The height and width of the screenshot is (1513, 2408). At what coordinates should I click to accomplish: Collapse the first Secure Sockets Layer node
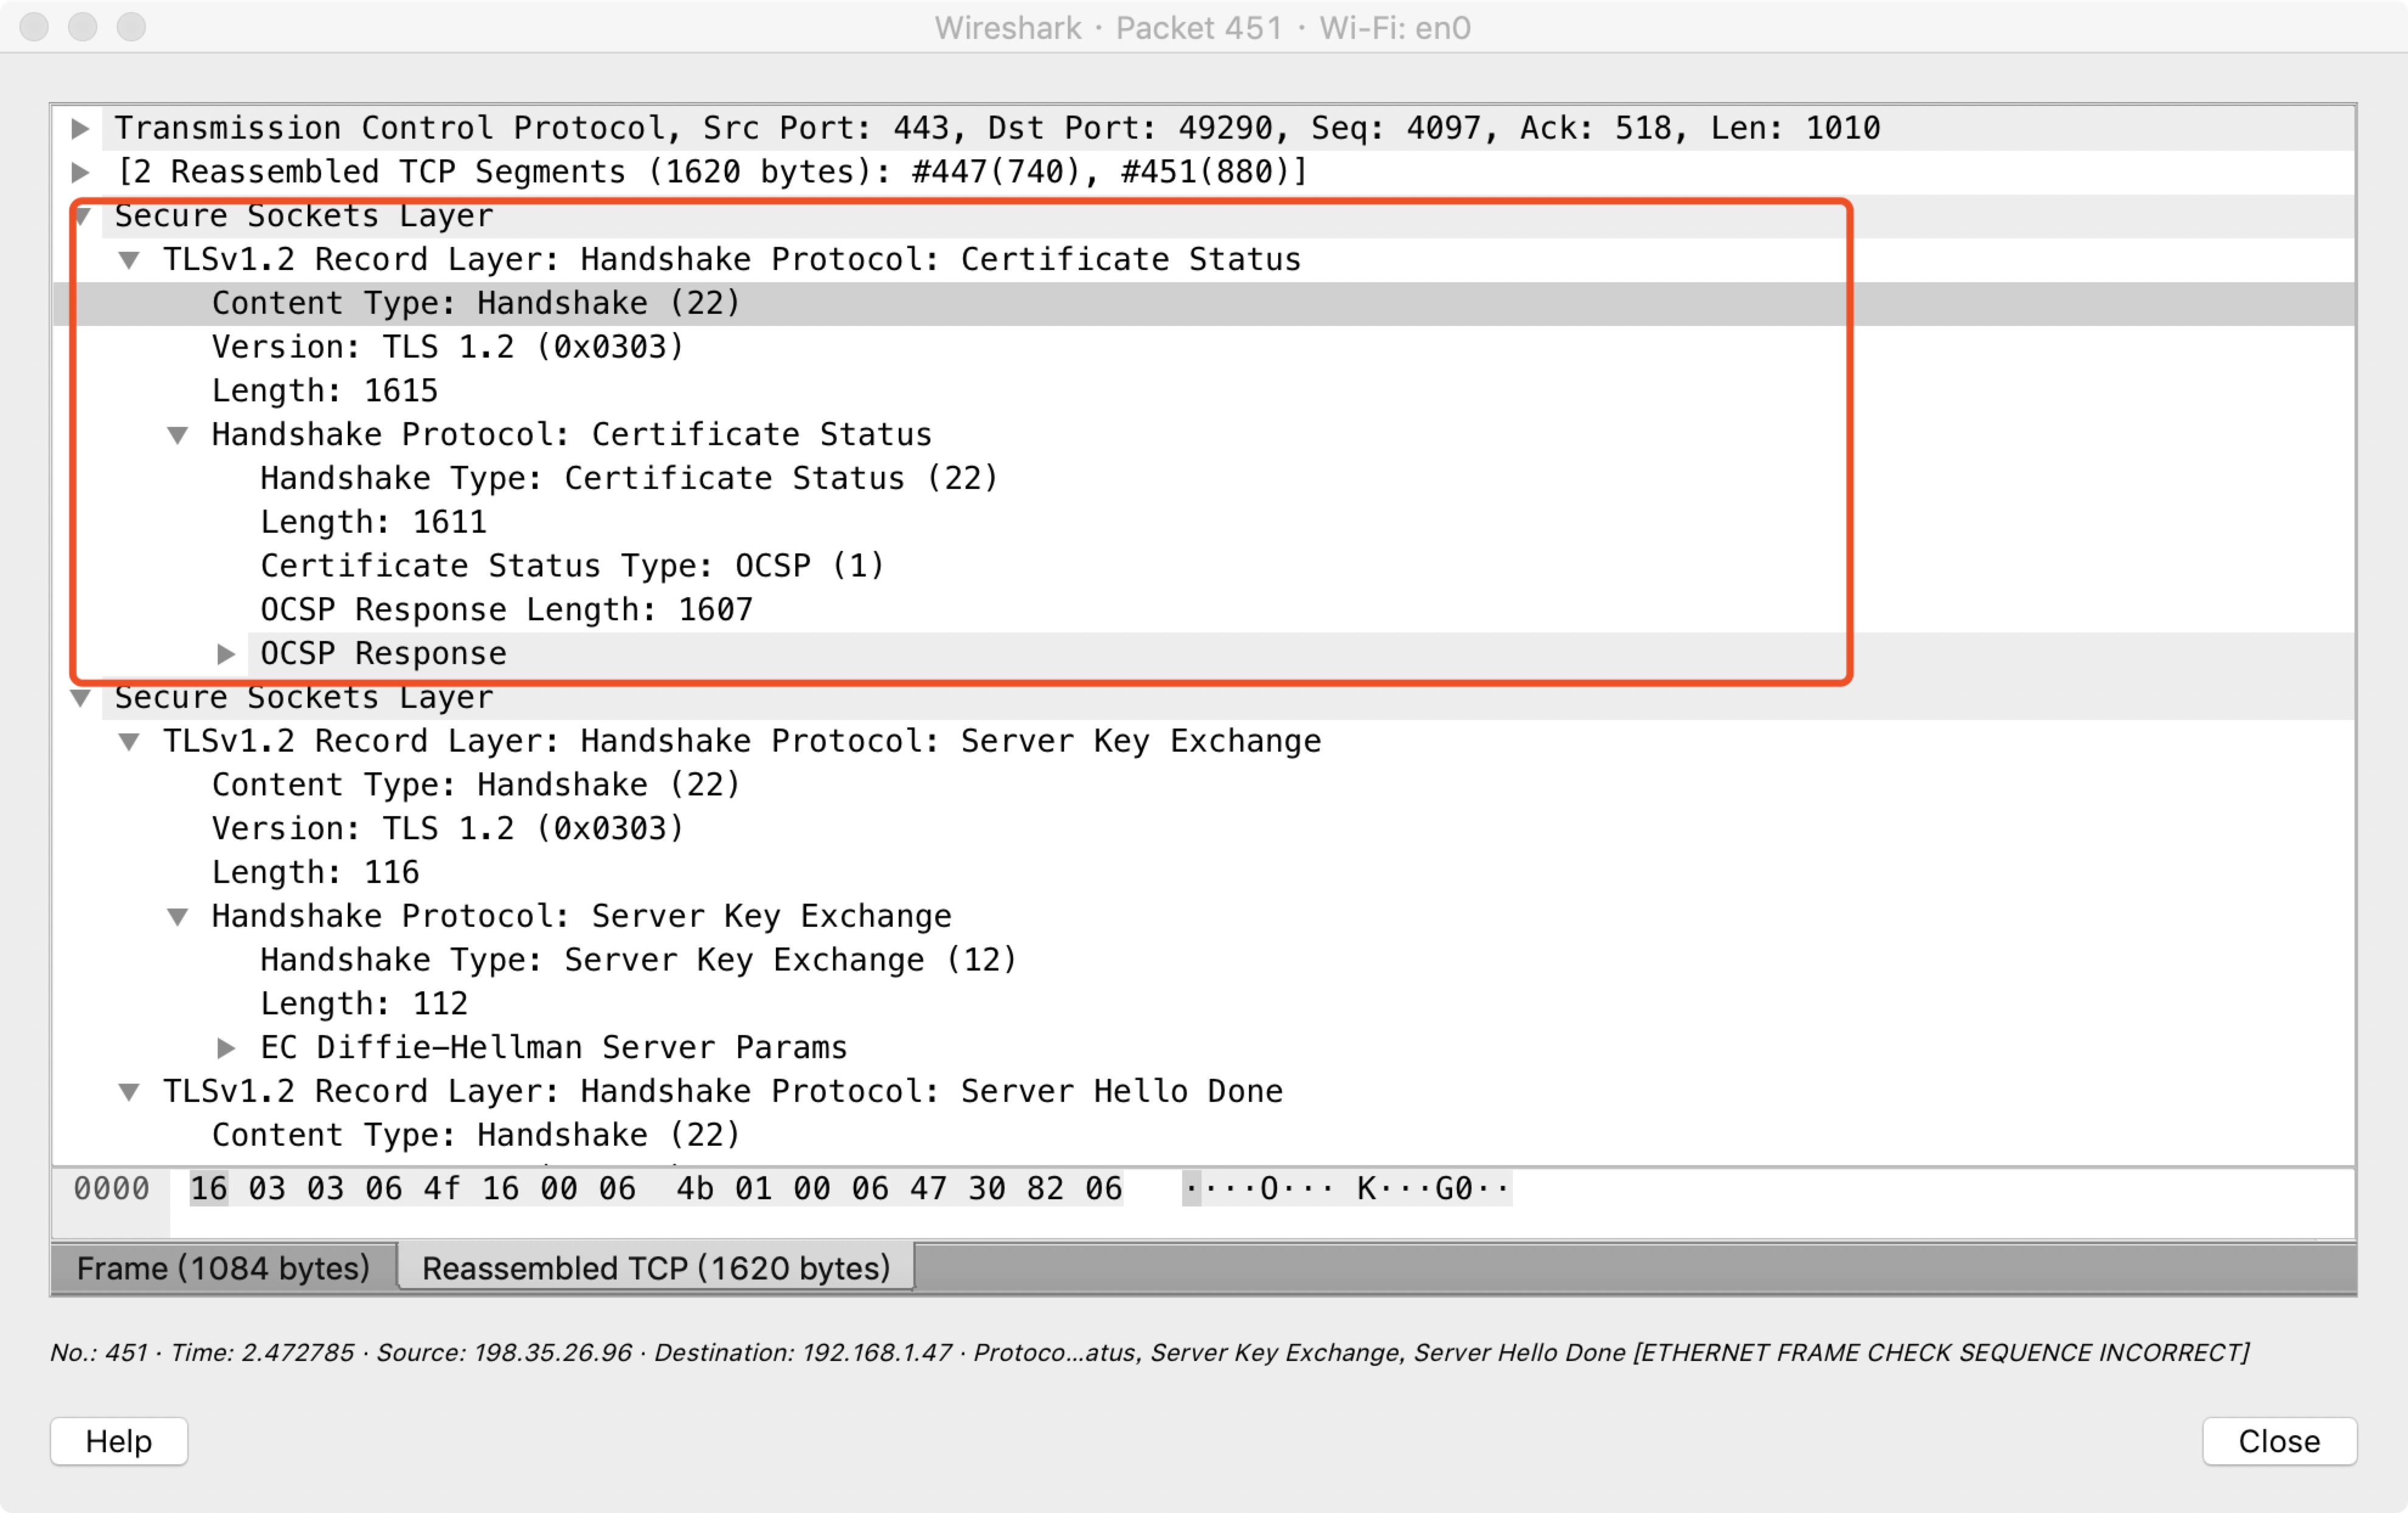[x=82, y=216]
